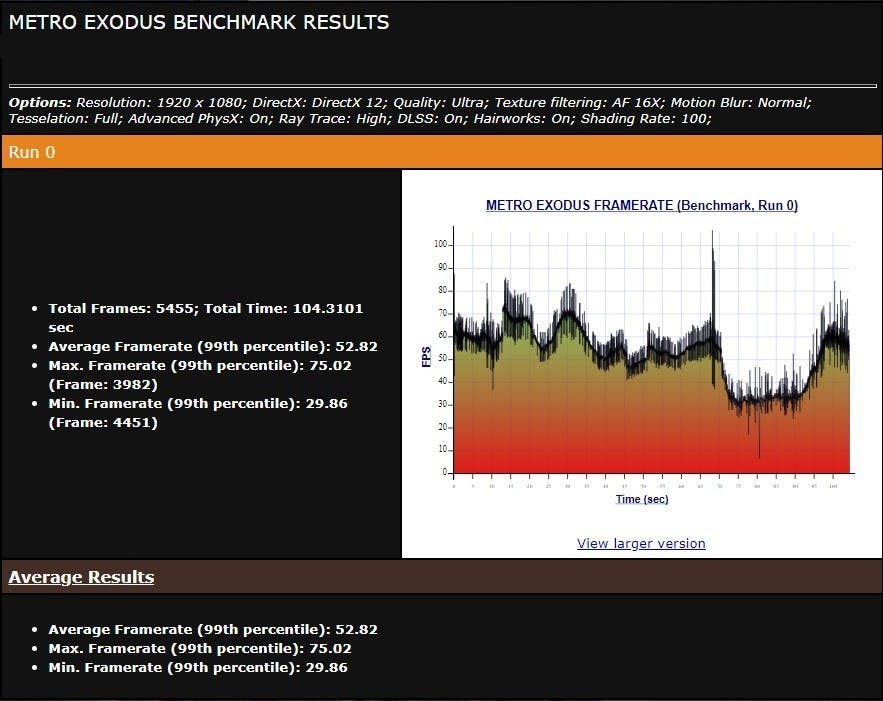Open the View larger version link
The height and width of the screenshot is (701, 883).
(x=641, y=544)
